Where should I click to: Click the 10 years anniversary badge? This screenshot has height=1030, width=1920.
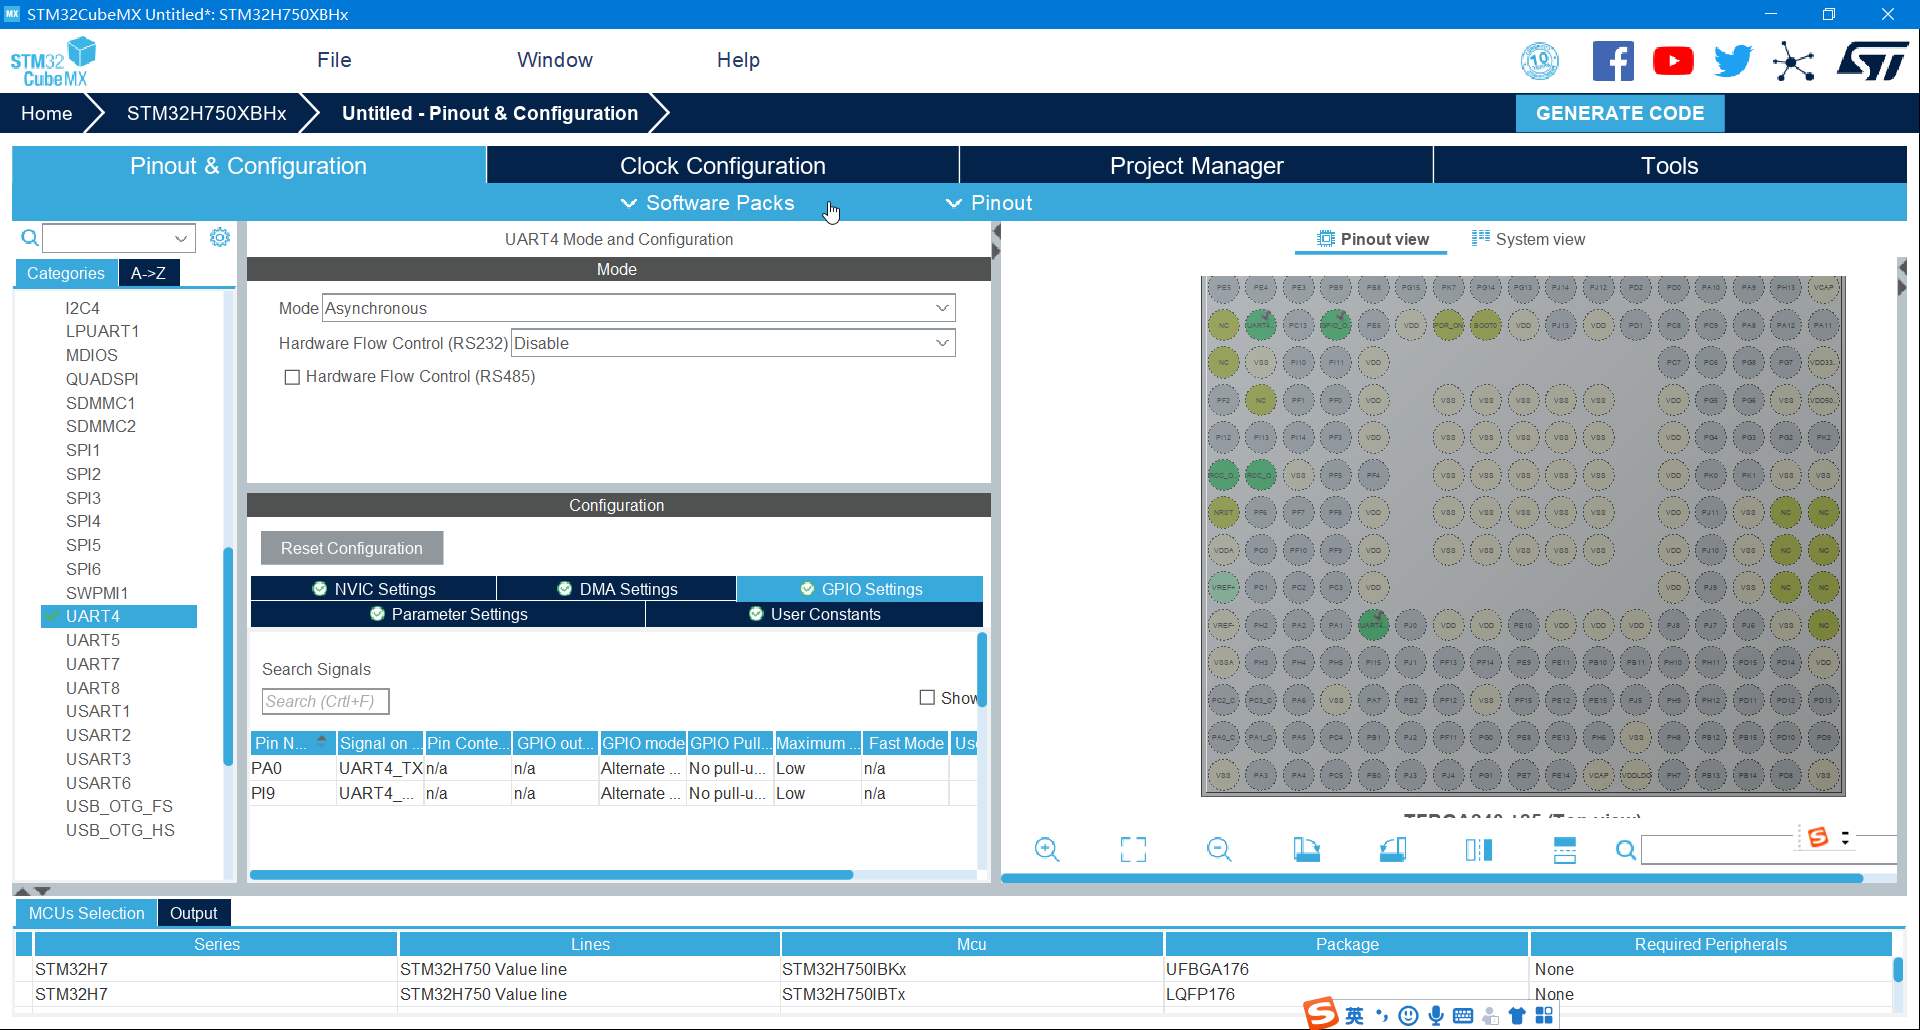tap(1540, 61)
